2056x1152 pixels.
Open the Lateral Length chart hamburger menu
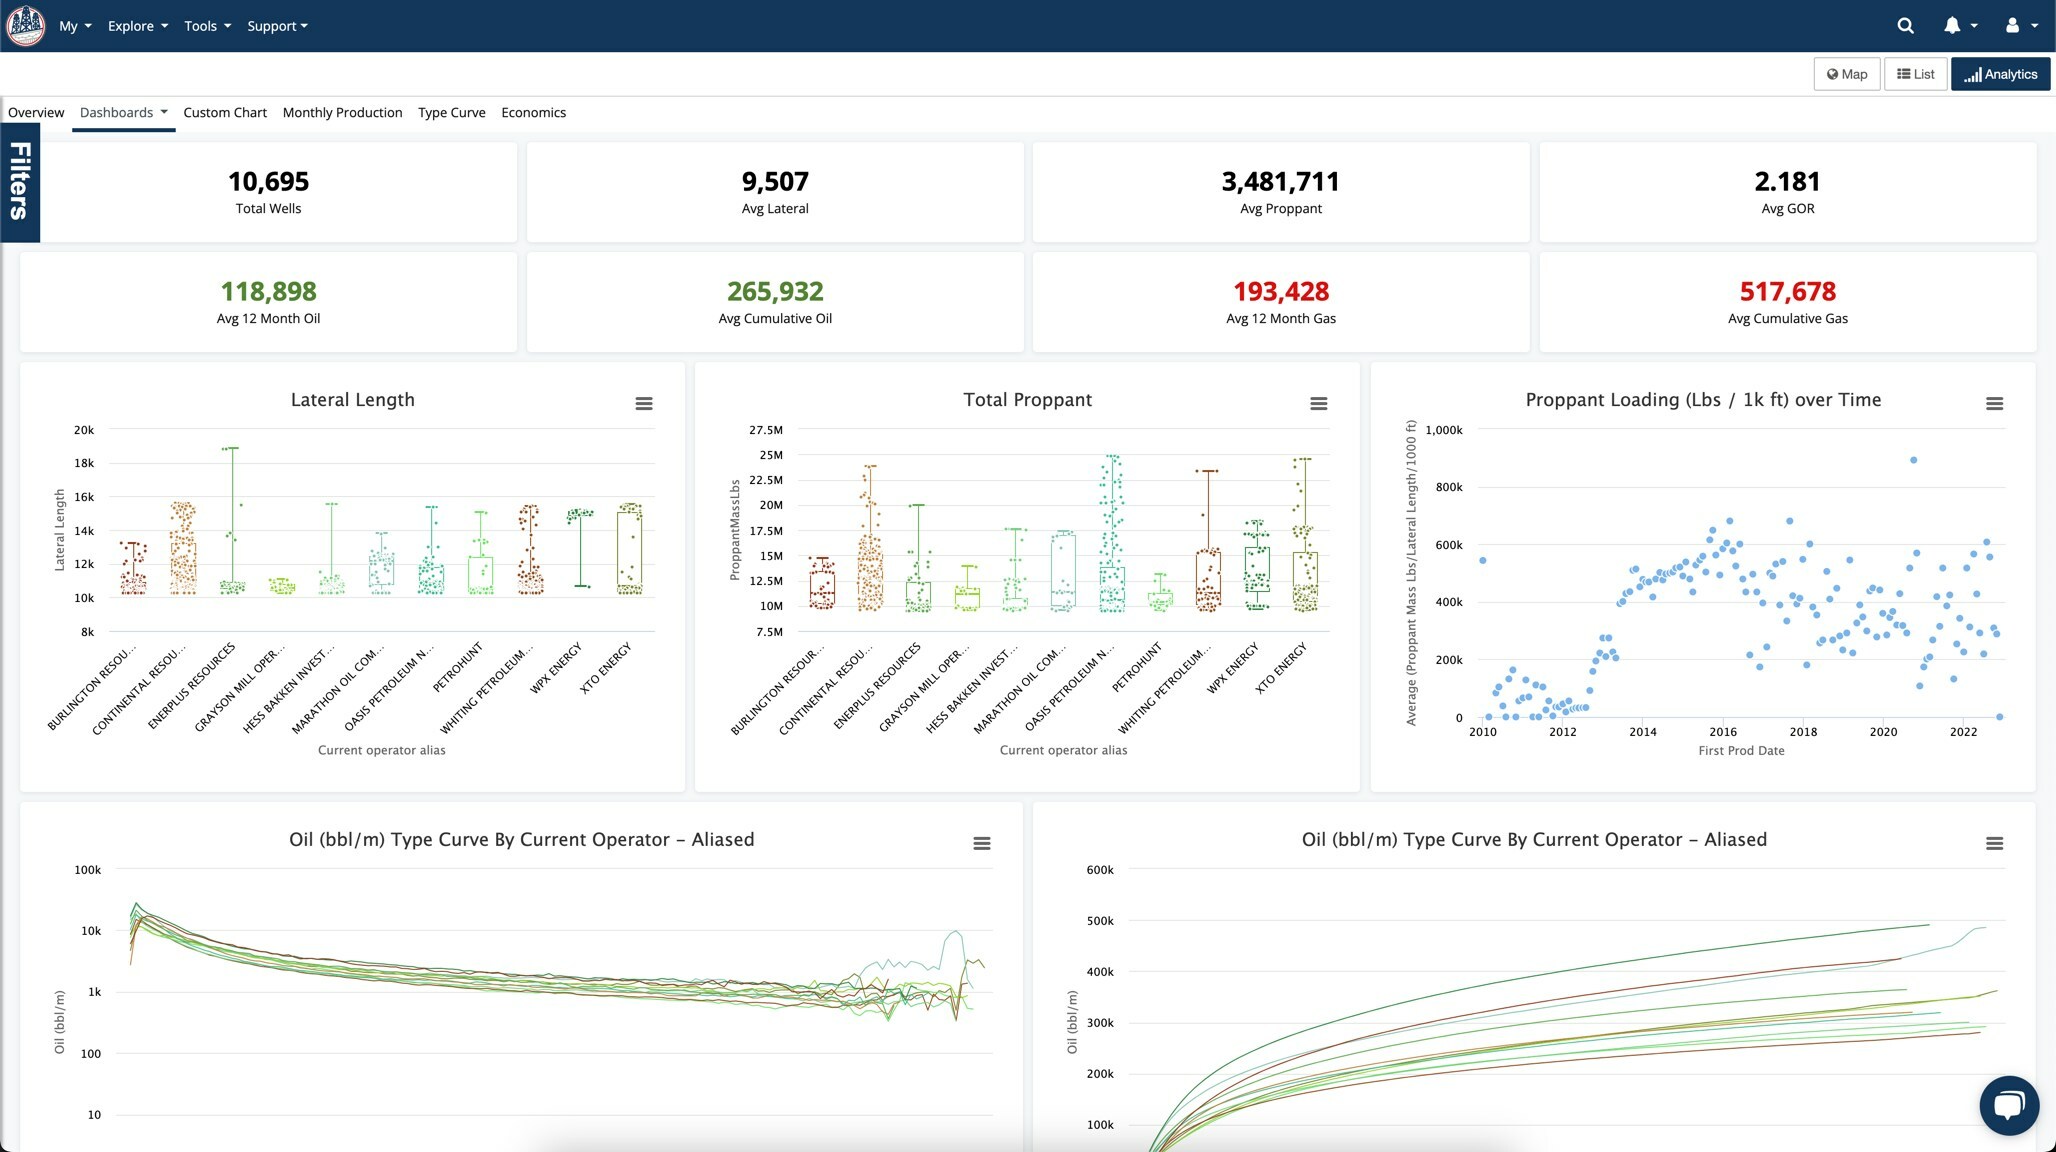(643, 404)
